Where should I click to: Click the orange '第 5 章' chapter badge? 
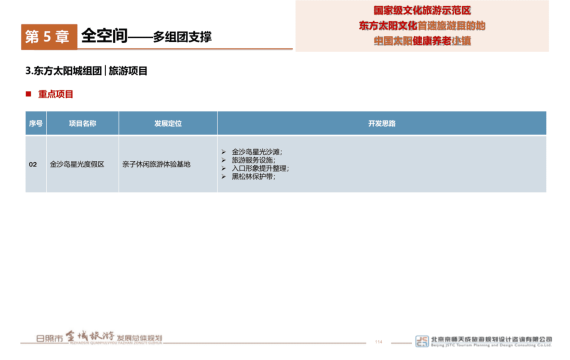coord(49,37)
